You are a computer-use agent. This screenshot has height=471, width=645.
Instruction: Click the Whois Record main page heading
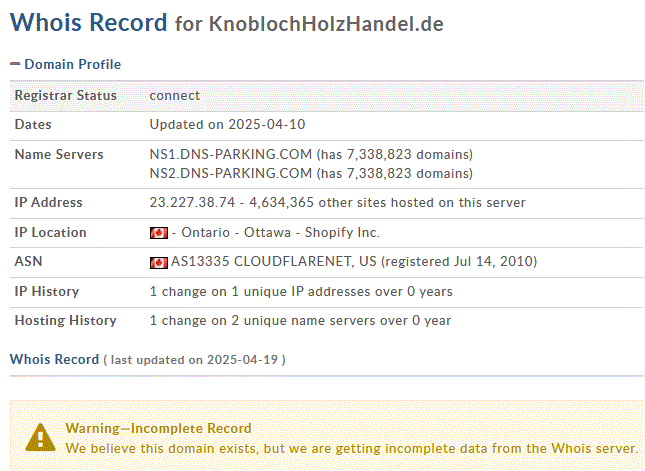[x=88, y=22]
